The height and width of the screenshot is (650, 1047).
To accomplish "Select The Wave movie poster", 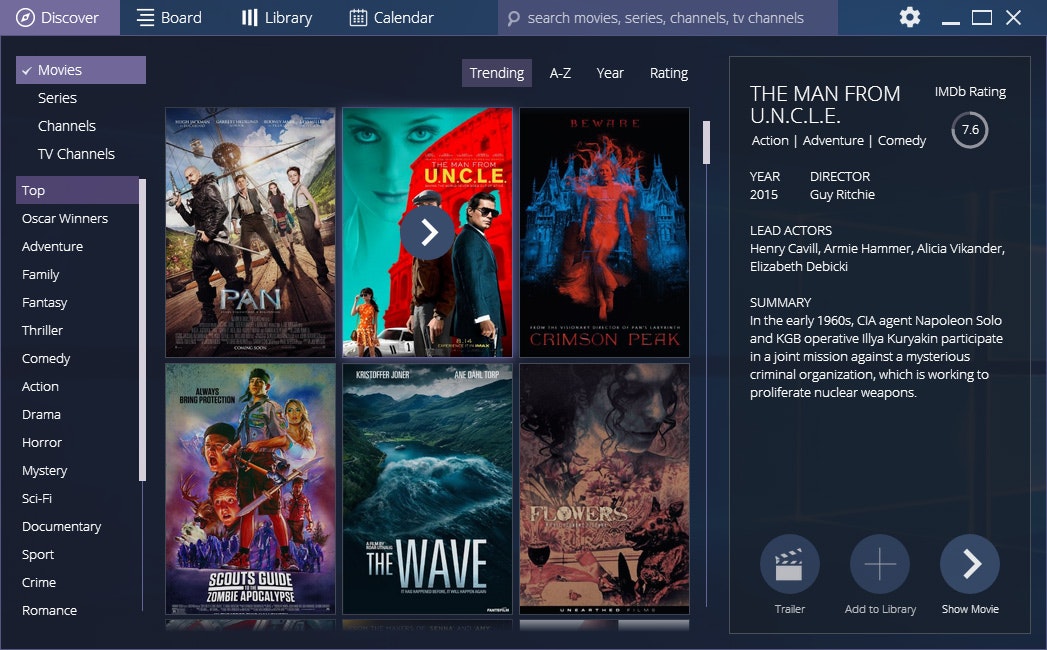I will coord(427,489).
